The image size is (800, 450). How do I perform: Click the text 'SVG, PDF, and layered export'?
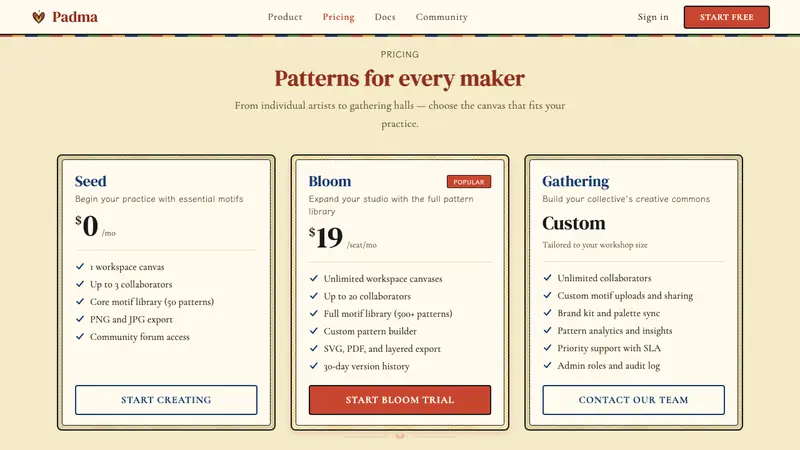pyautogui.click(x=382, y=349)
